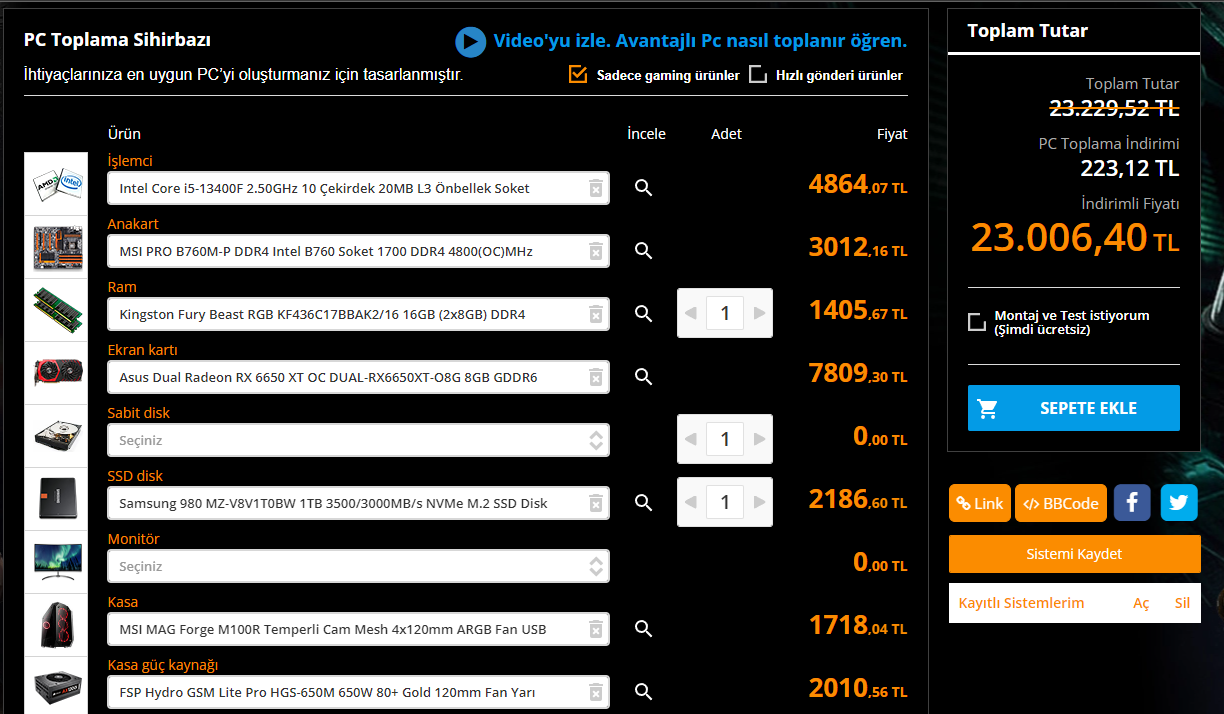Viewport: 1224px width, 714px height.
Task: Play the PC building tutorial video icon
Action: point(470,41)
